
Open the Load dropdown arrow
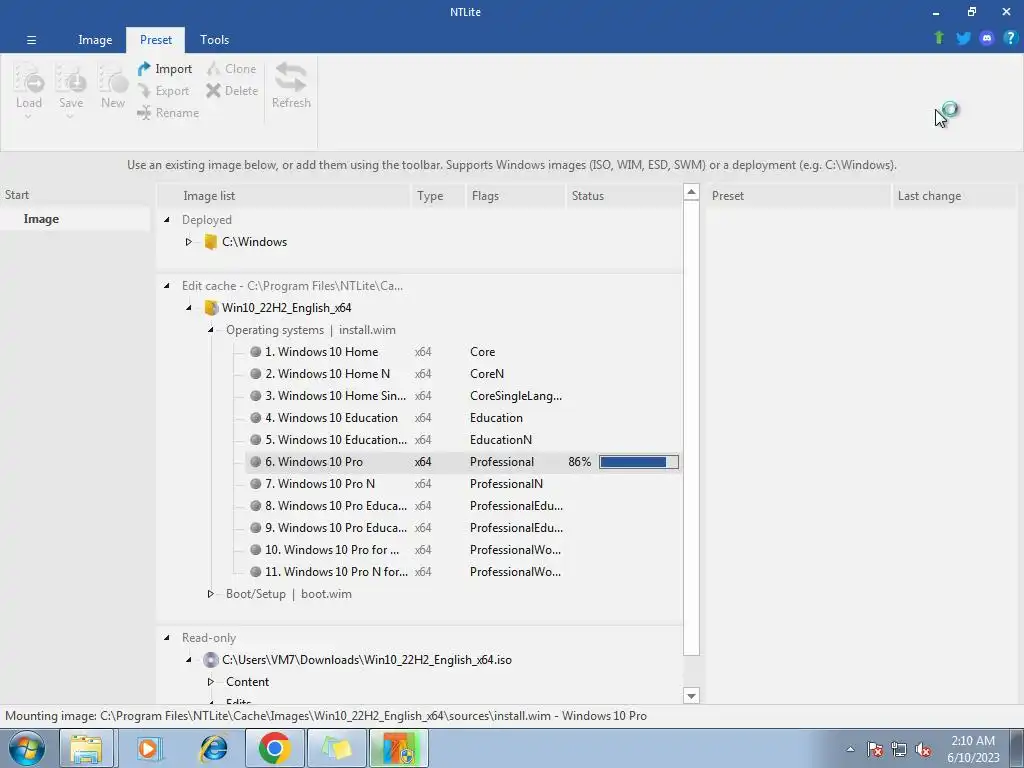click(28, 117)
